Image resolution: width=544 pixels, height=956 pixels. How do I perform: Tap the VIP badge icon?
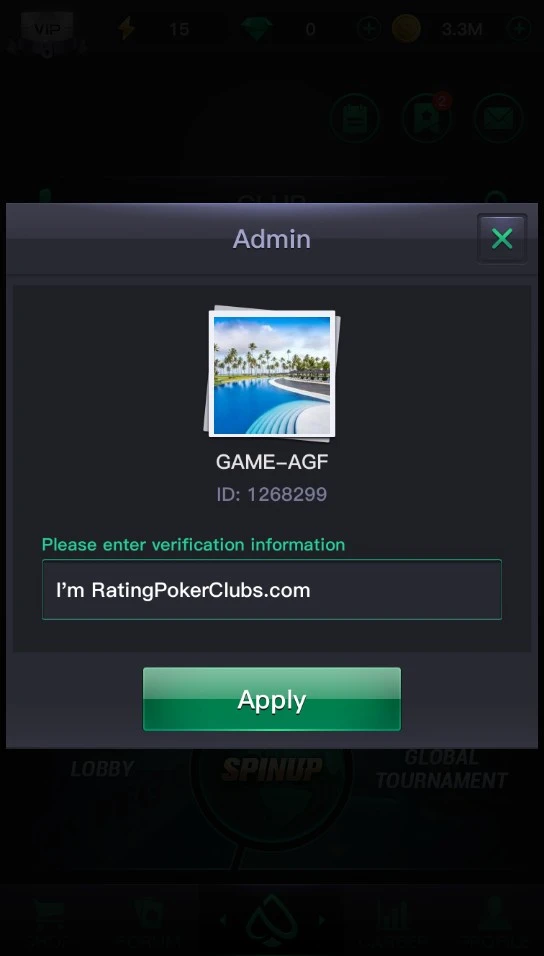[47, 29]
